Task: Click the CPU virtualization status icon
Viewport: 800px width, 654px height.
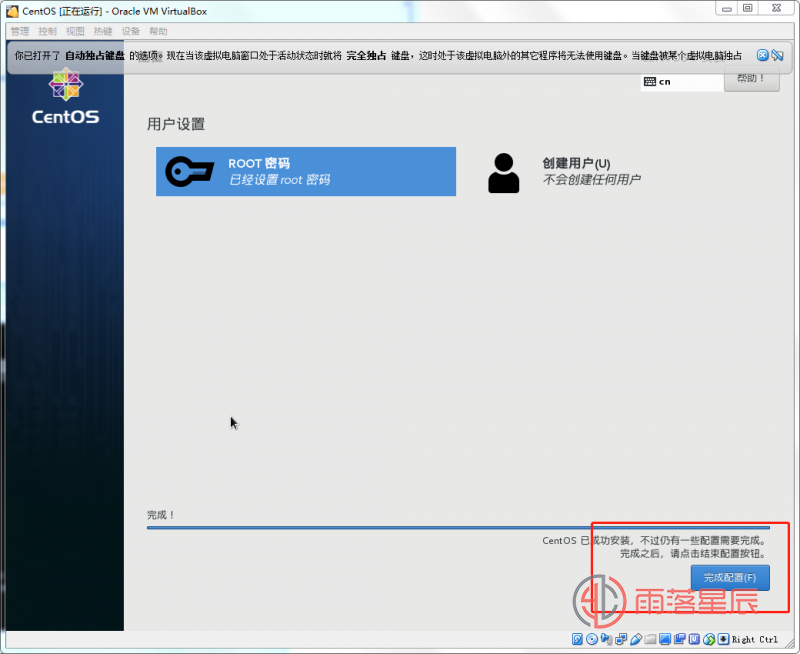Action: 694,639
